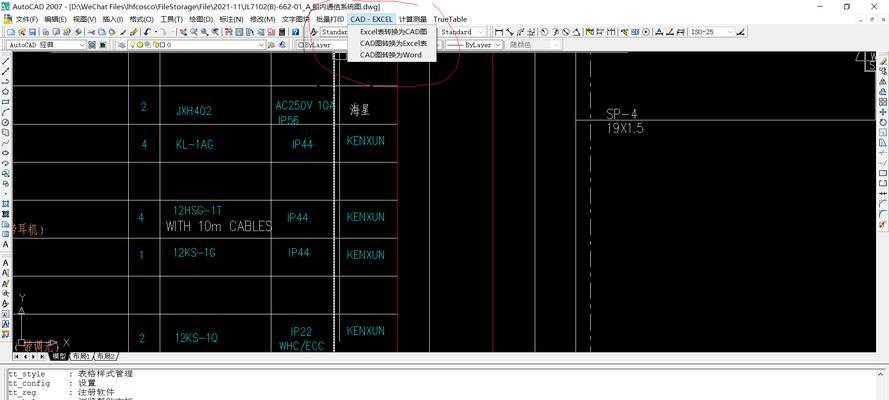Click the Dimension Style icon after the ISO-25 box
Screen dimensions: 889x400
(x=741, y=32)
